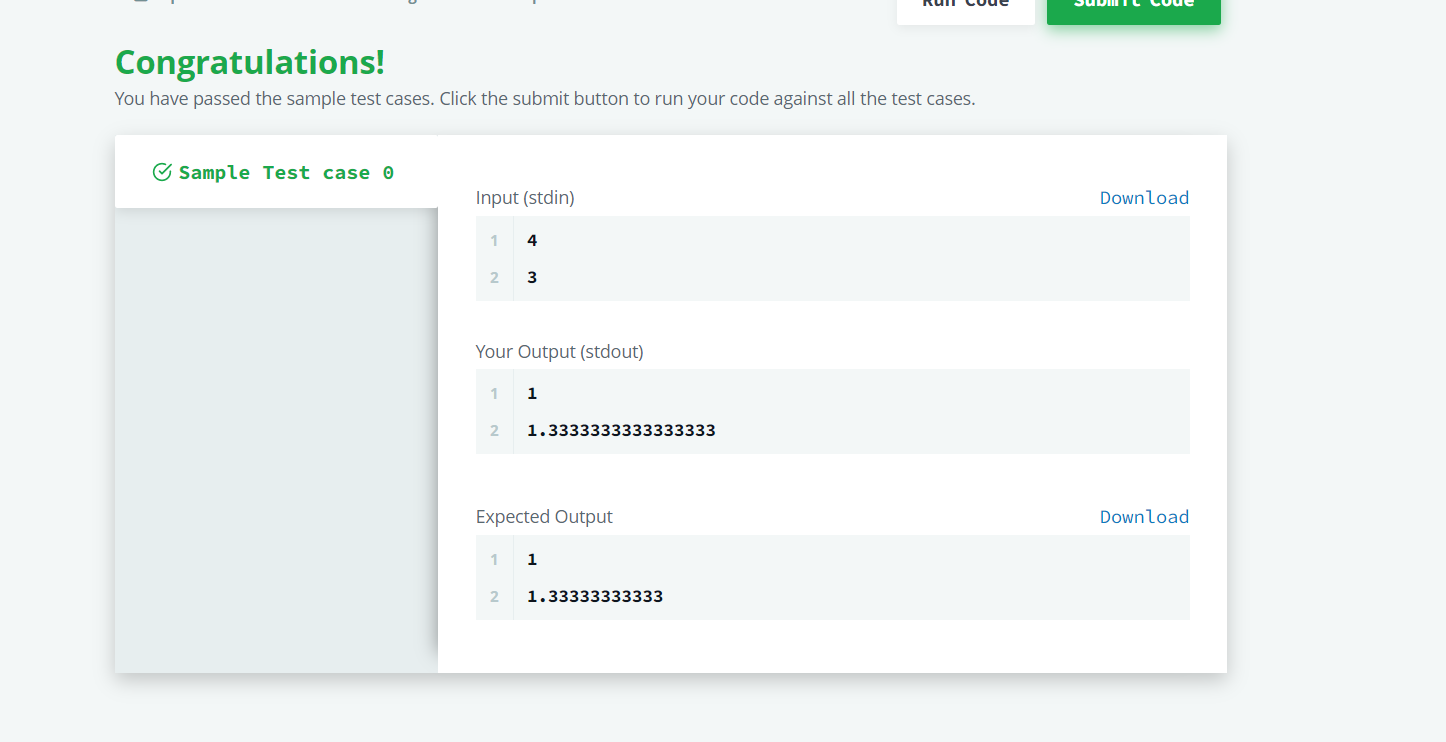Click the input value 3 in stdin
1446x742 pixels.
coord(532,277)
